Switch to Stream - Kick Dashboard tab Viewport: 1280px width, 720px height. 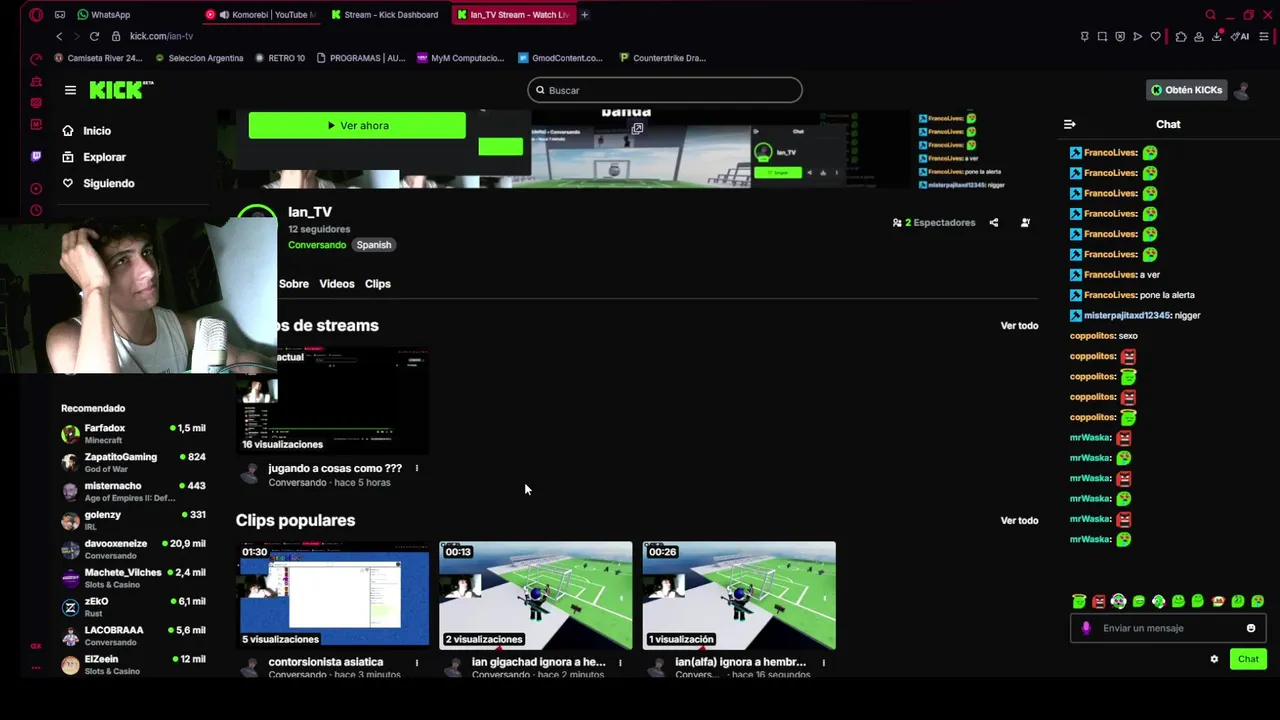pos(385,15)
